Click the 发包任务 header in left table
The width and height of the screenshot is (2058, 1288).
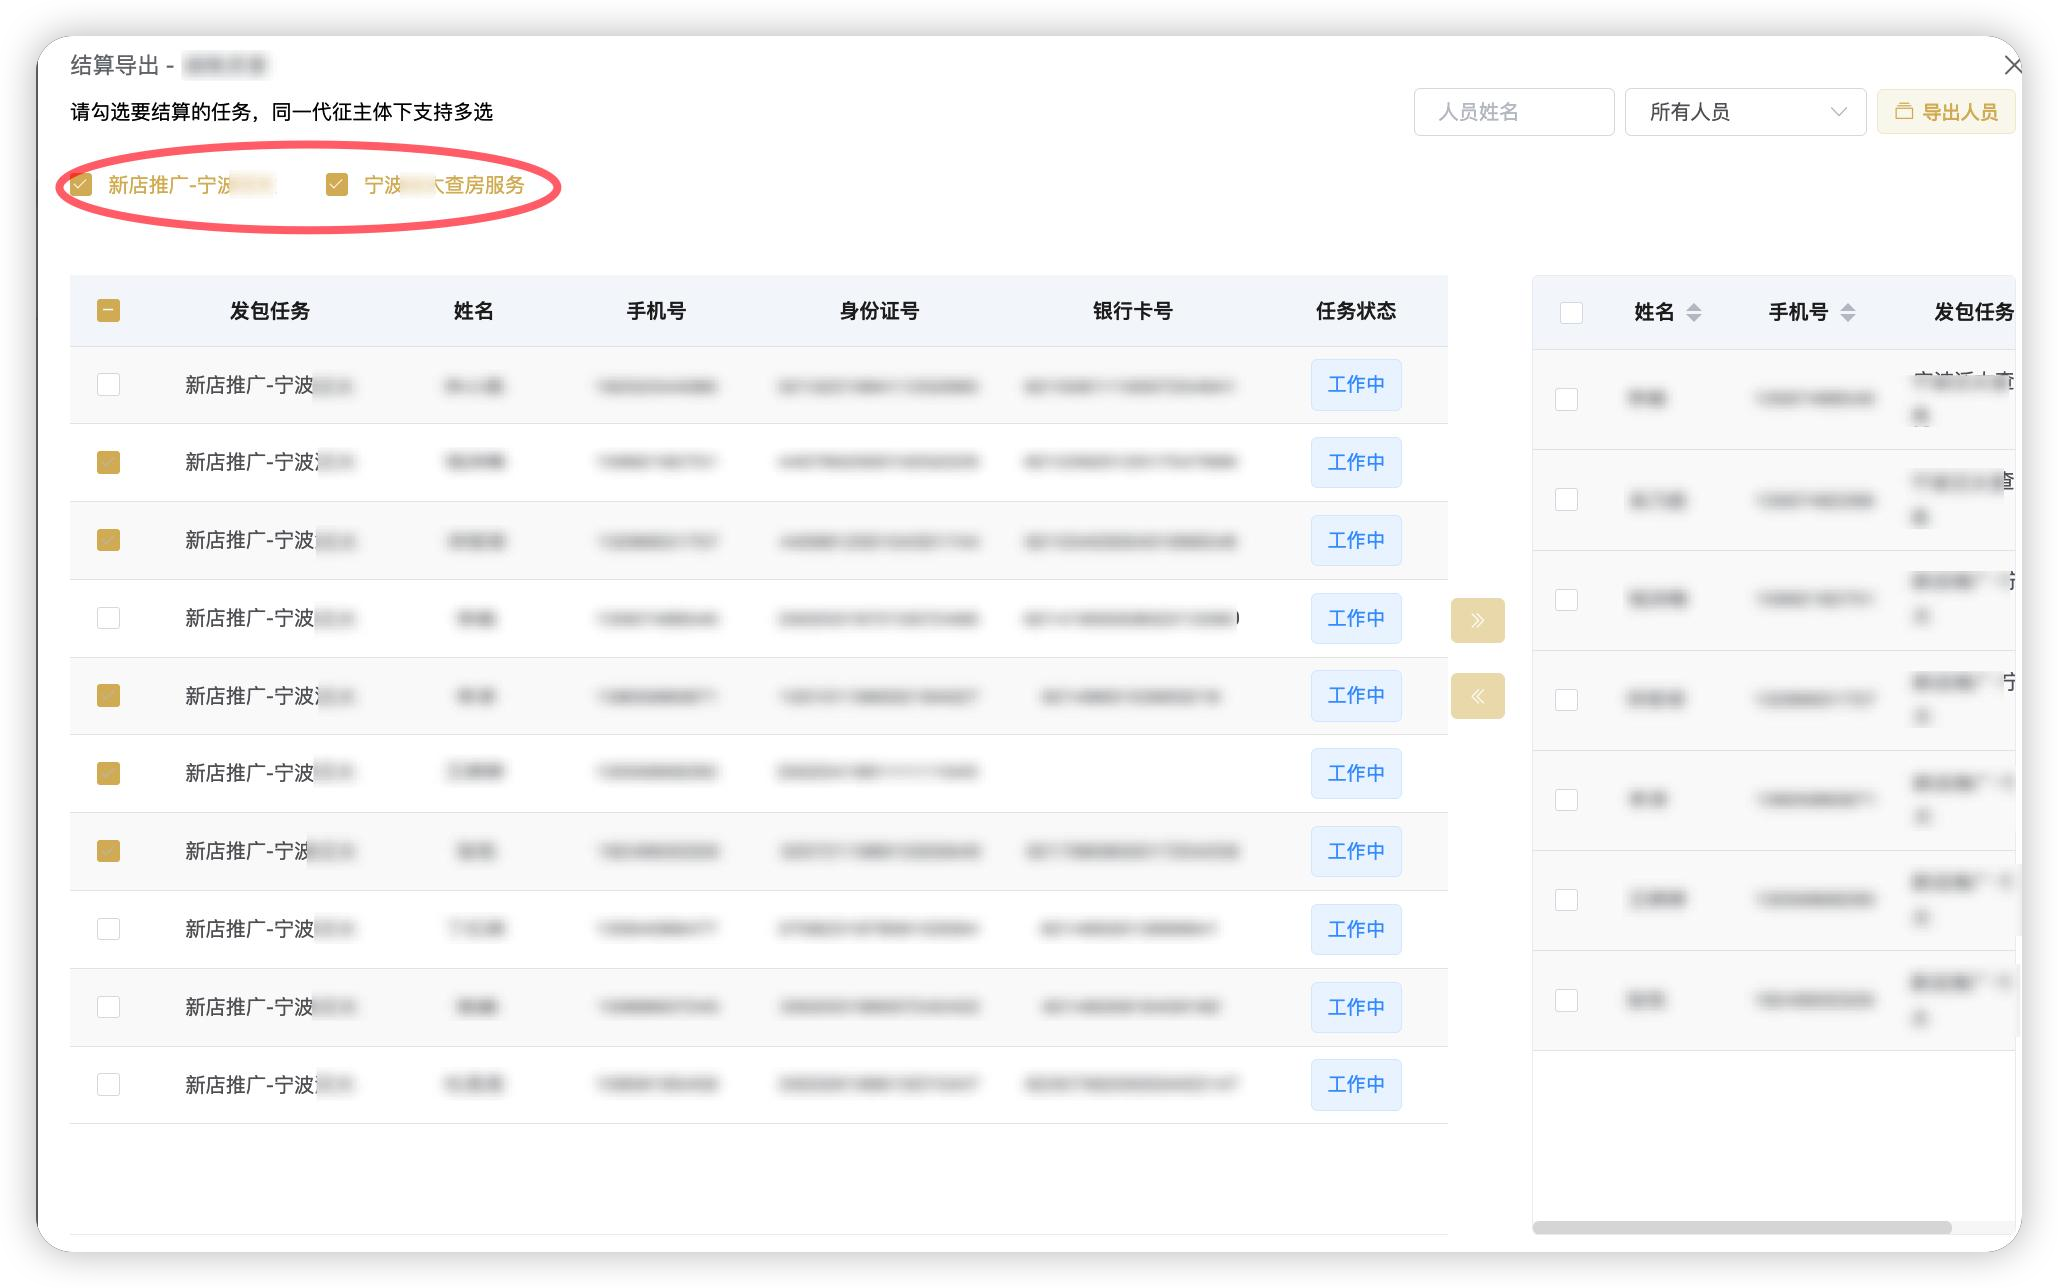pos(269,311)
